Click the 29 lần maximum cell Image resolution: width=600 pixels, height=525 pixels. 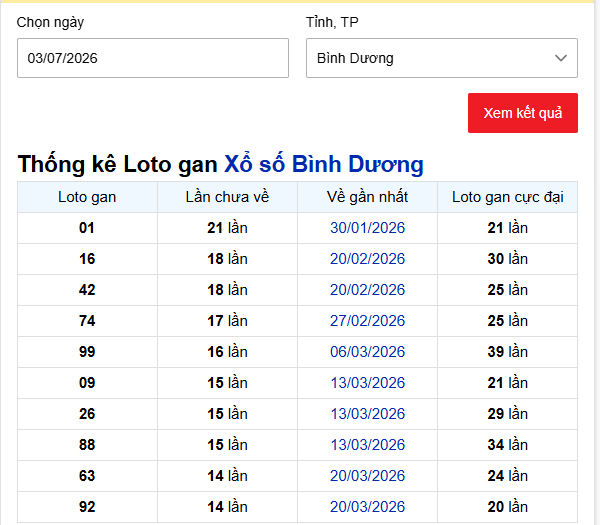coord(507,414)
